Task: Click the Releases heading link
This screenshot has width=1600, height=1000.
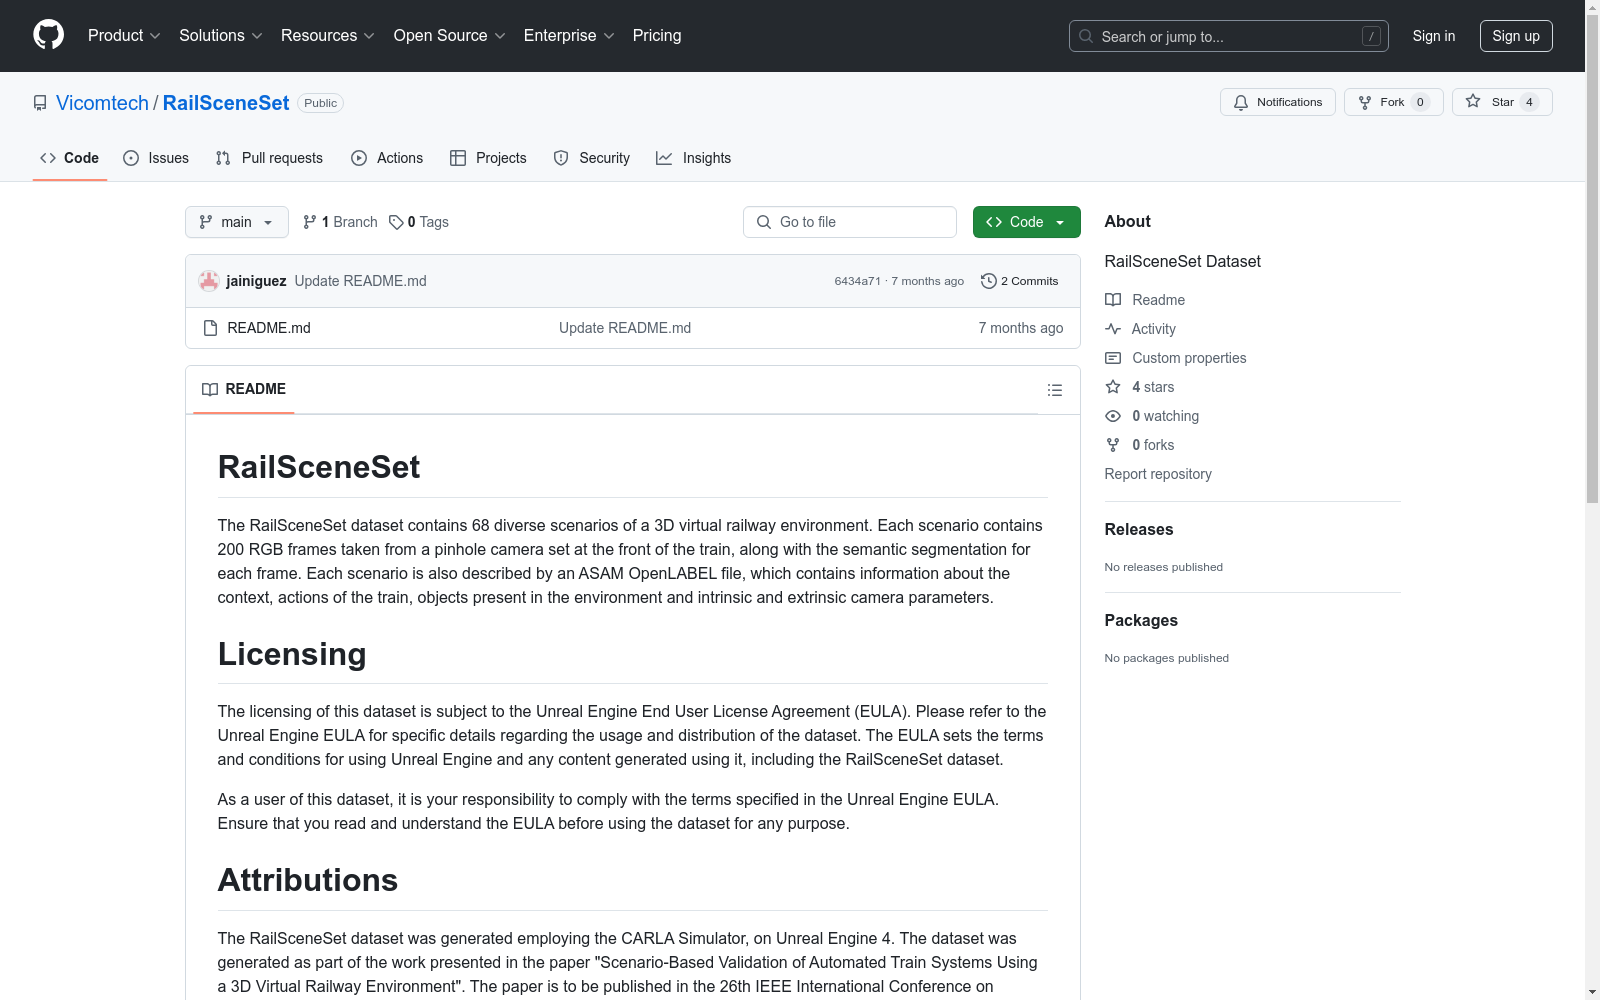Action: pos(1139,529)
